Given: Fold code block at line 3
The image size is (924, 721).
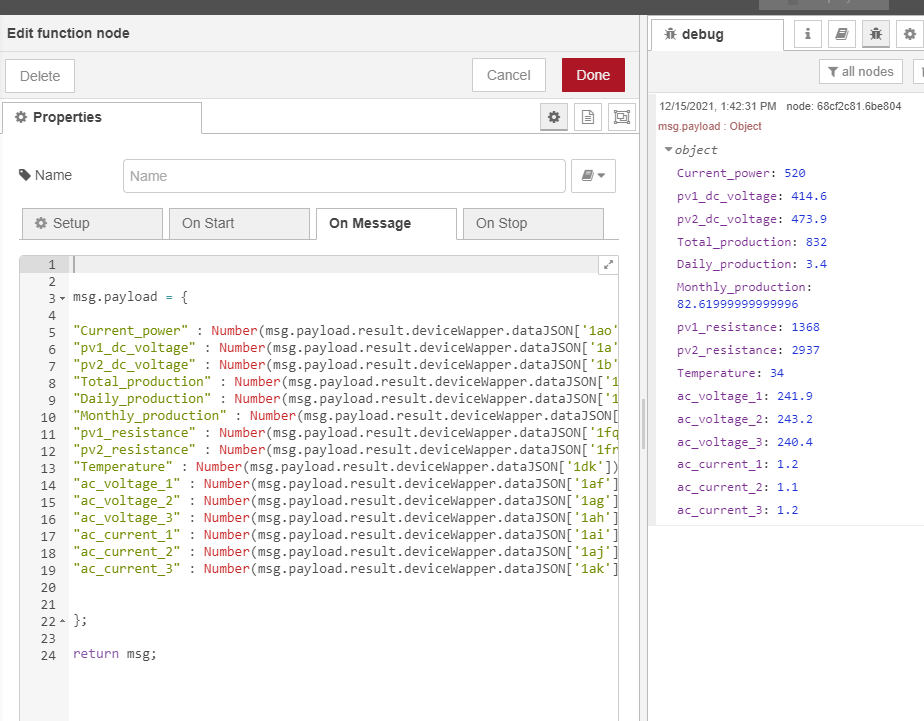Looking at the screenshot, I should 62,299.
